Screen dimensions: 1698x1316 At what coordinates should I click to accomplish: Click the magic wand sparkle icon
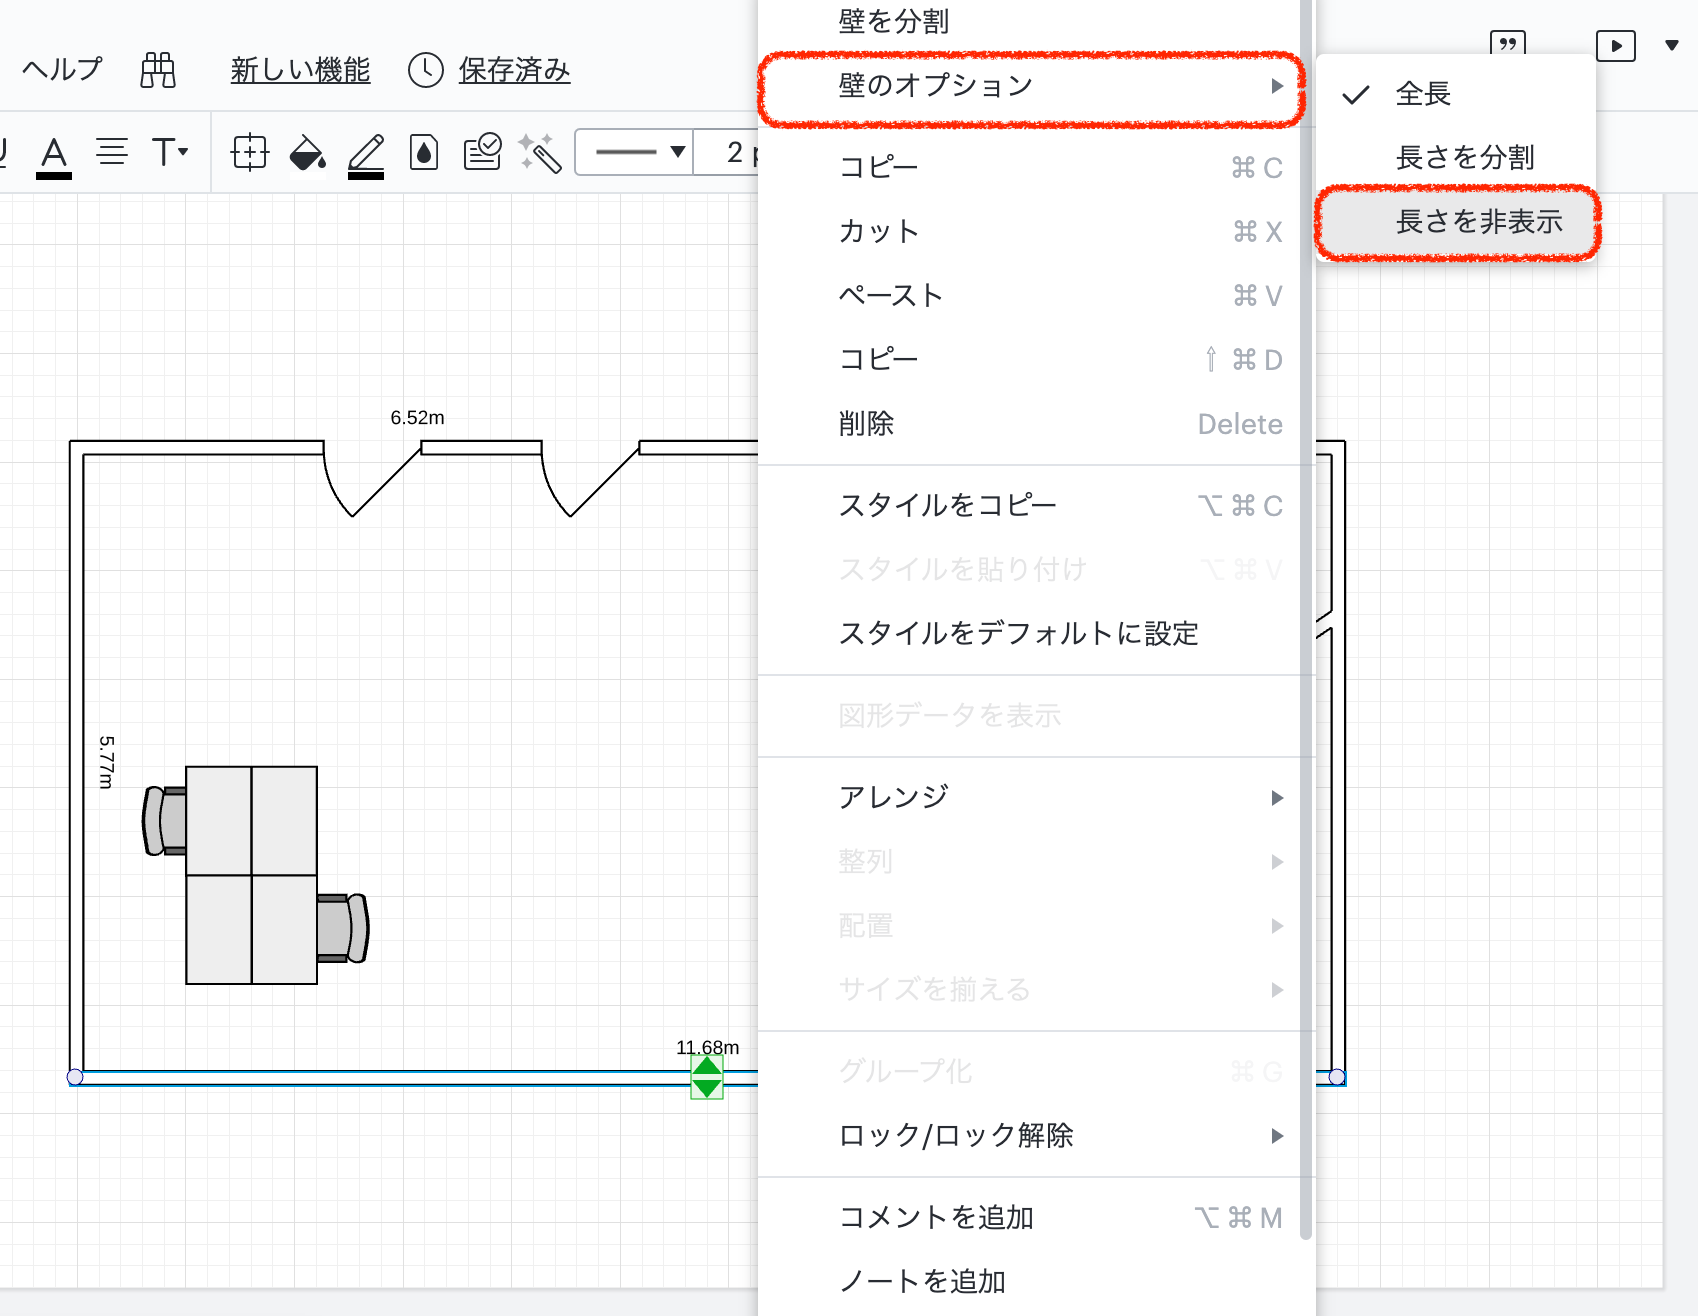(x=540, y=153)
